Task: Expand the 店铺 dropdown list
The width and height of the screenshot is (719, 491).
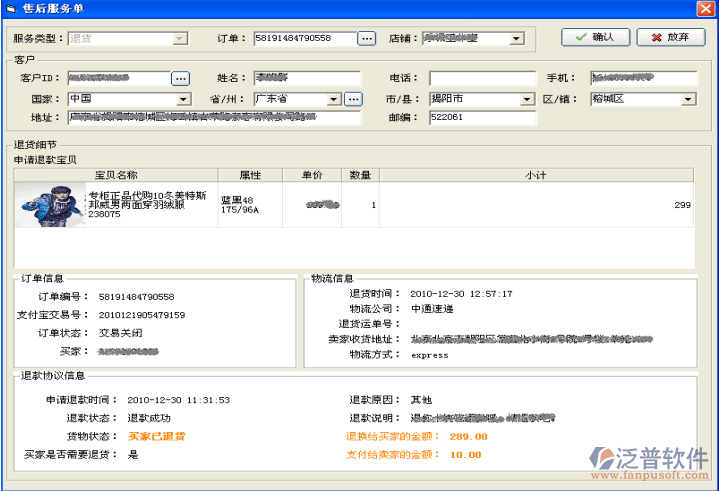Action: click(517, 39)
